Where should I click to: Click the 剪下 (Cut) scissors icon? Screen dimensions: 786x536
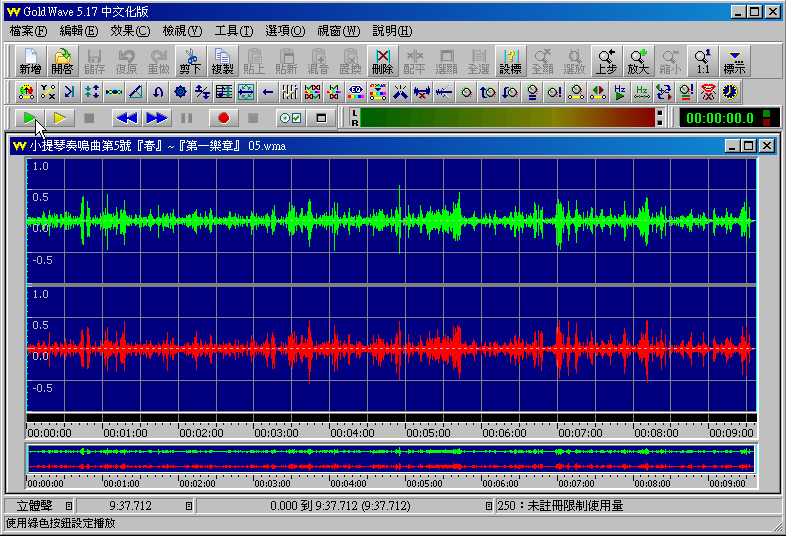click(190, 62)
